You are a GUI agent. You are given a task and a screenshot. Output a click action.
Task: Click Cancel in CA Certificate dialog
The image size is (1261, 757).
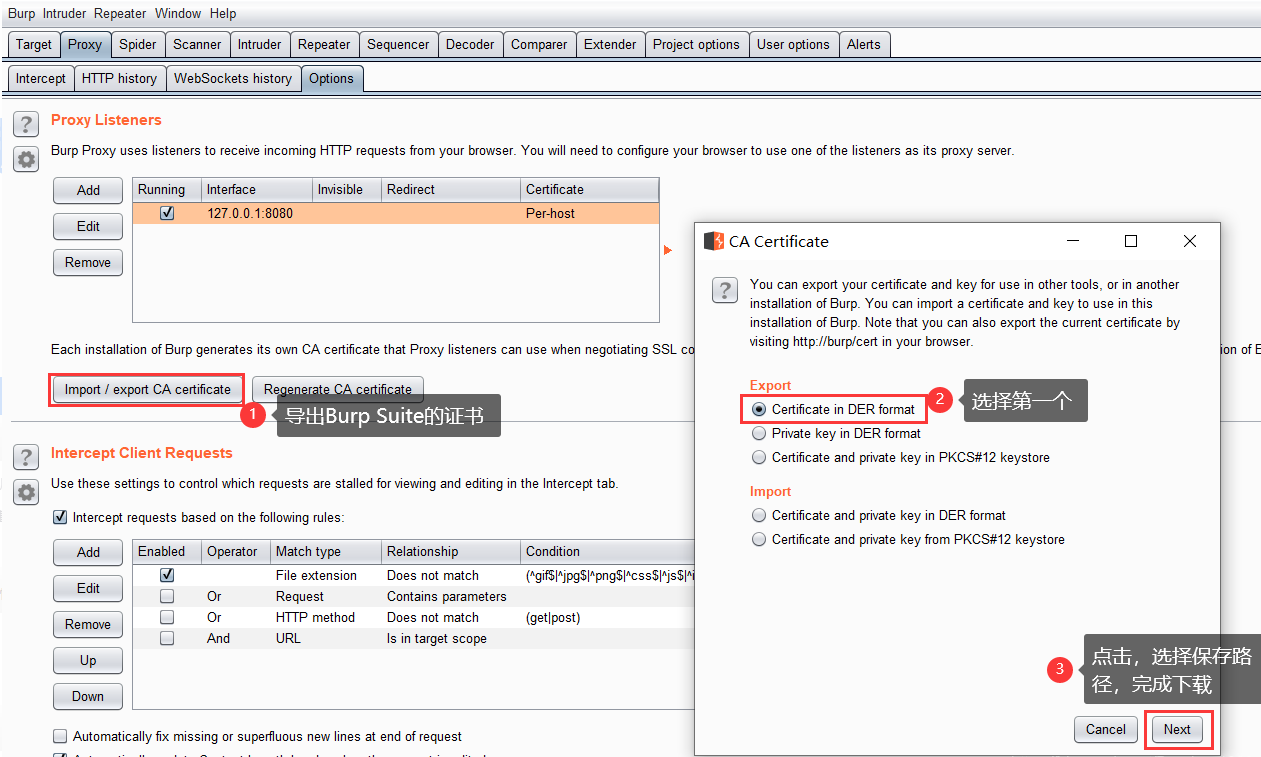1106,729
